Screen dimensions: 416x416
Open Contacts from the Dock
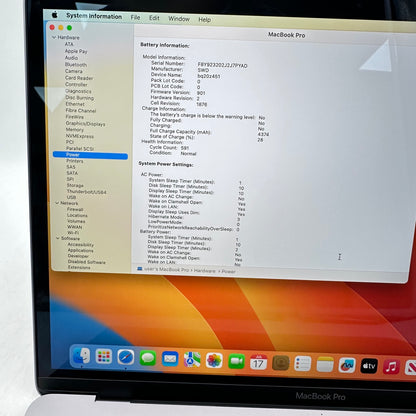point(281,363)
